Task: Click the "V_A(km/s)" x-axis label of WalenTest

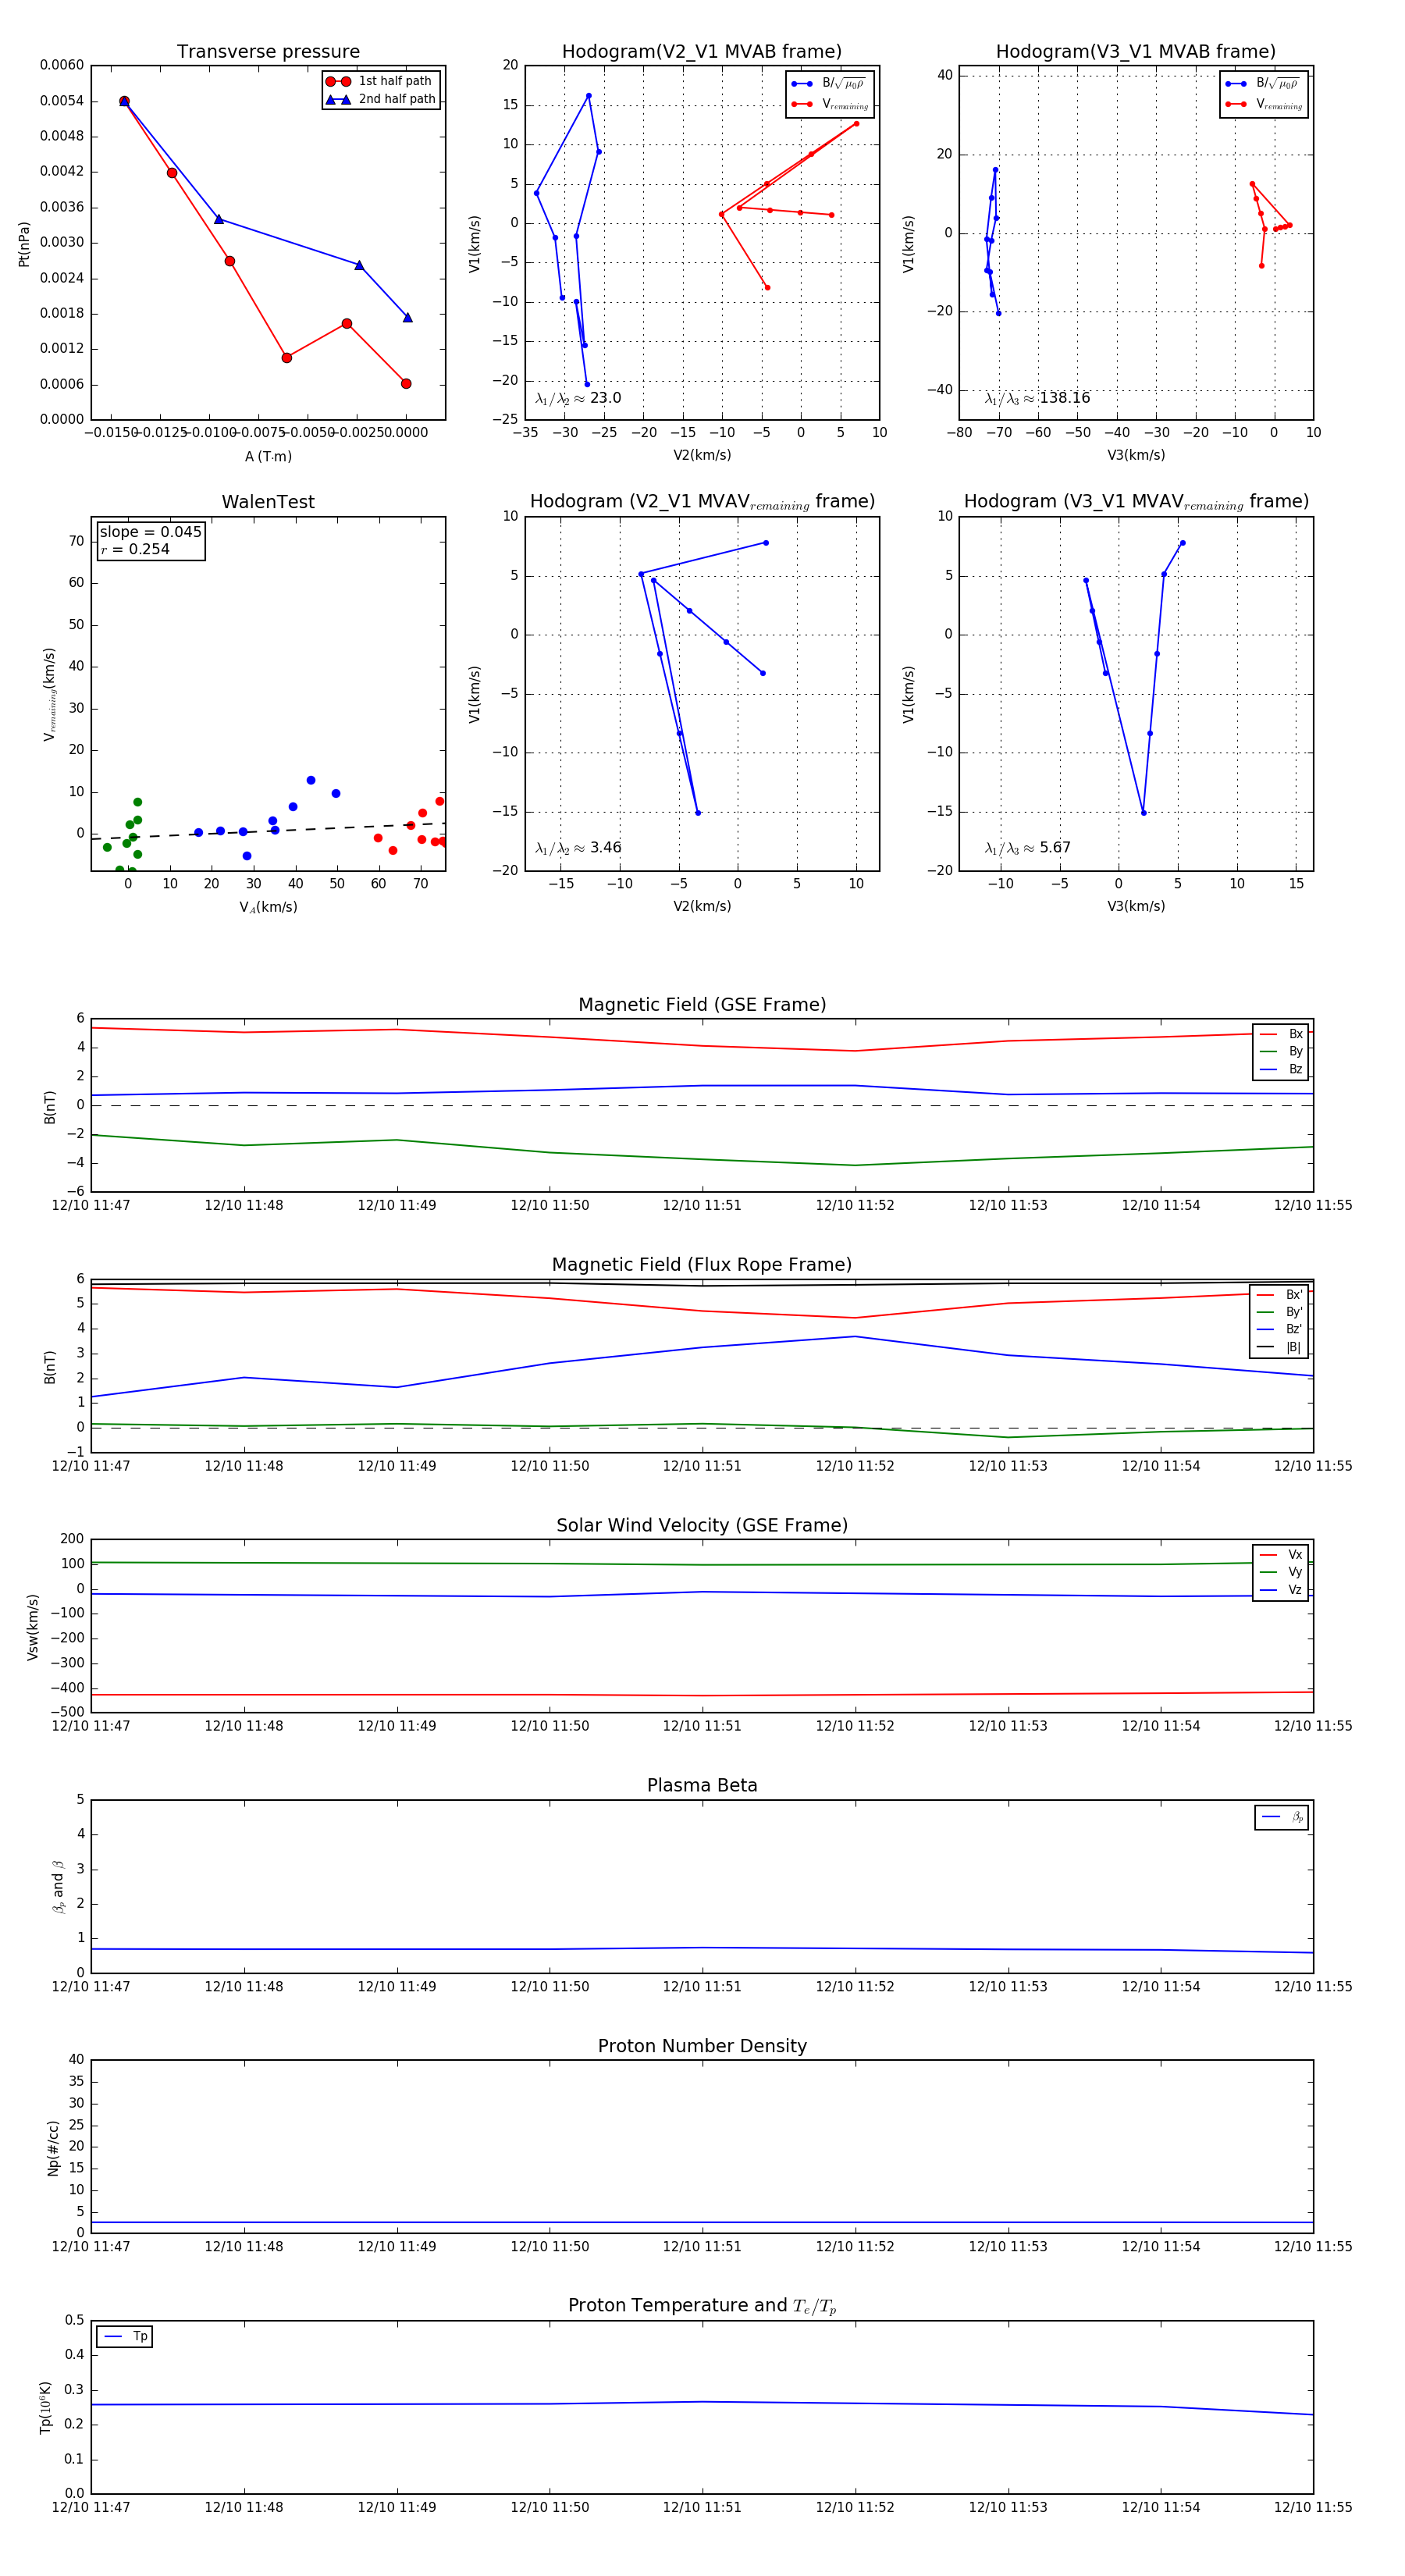Action: 268,907
